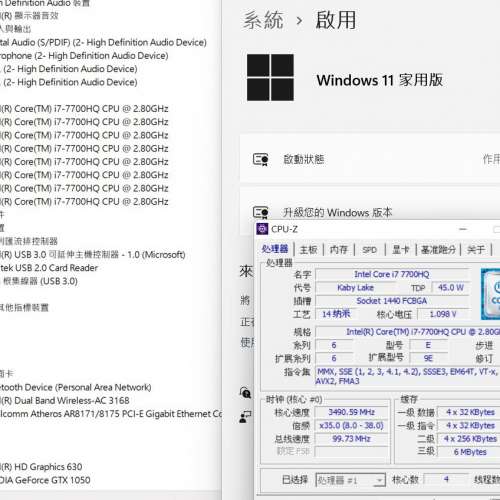Select the Microphone (2- High Definition Audio Device) entry
Screen dimensions: 500x500
coord(83,56)
